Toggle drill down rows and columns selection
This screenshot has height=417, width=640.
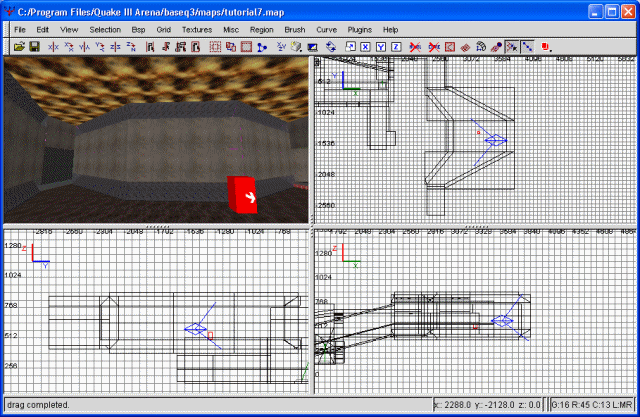(x=527, y=47)
